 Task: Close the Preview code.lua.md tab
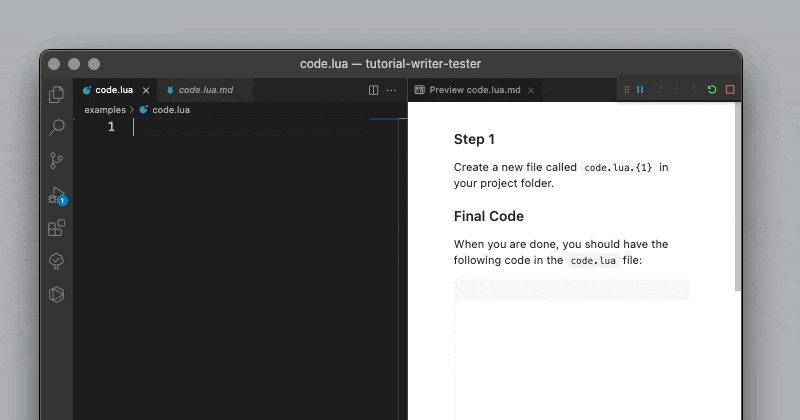pyautogui.click(x=531, y=90)
